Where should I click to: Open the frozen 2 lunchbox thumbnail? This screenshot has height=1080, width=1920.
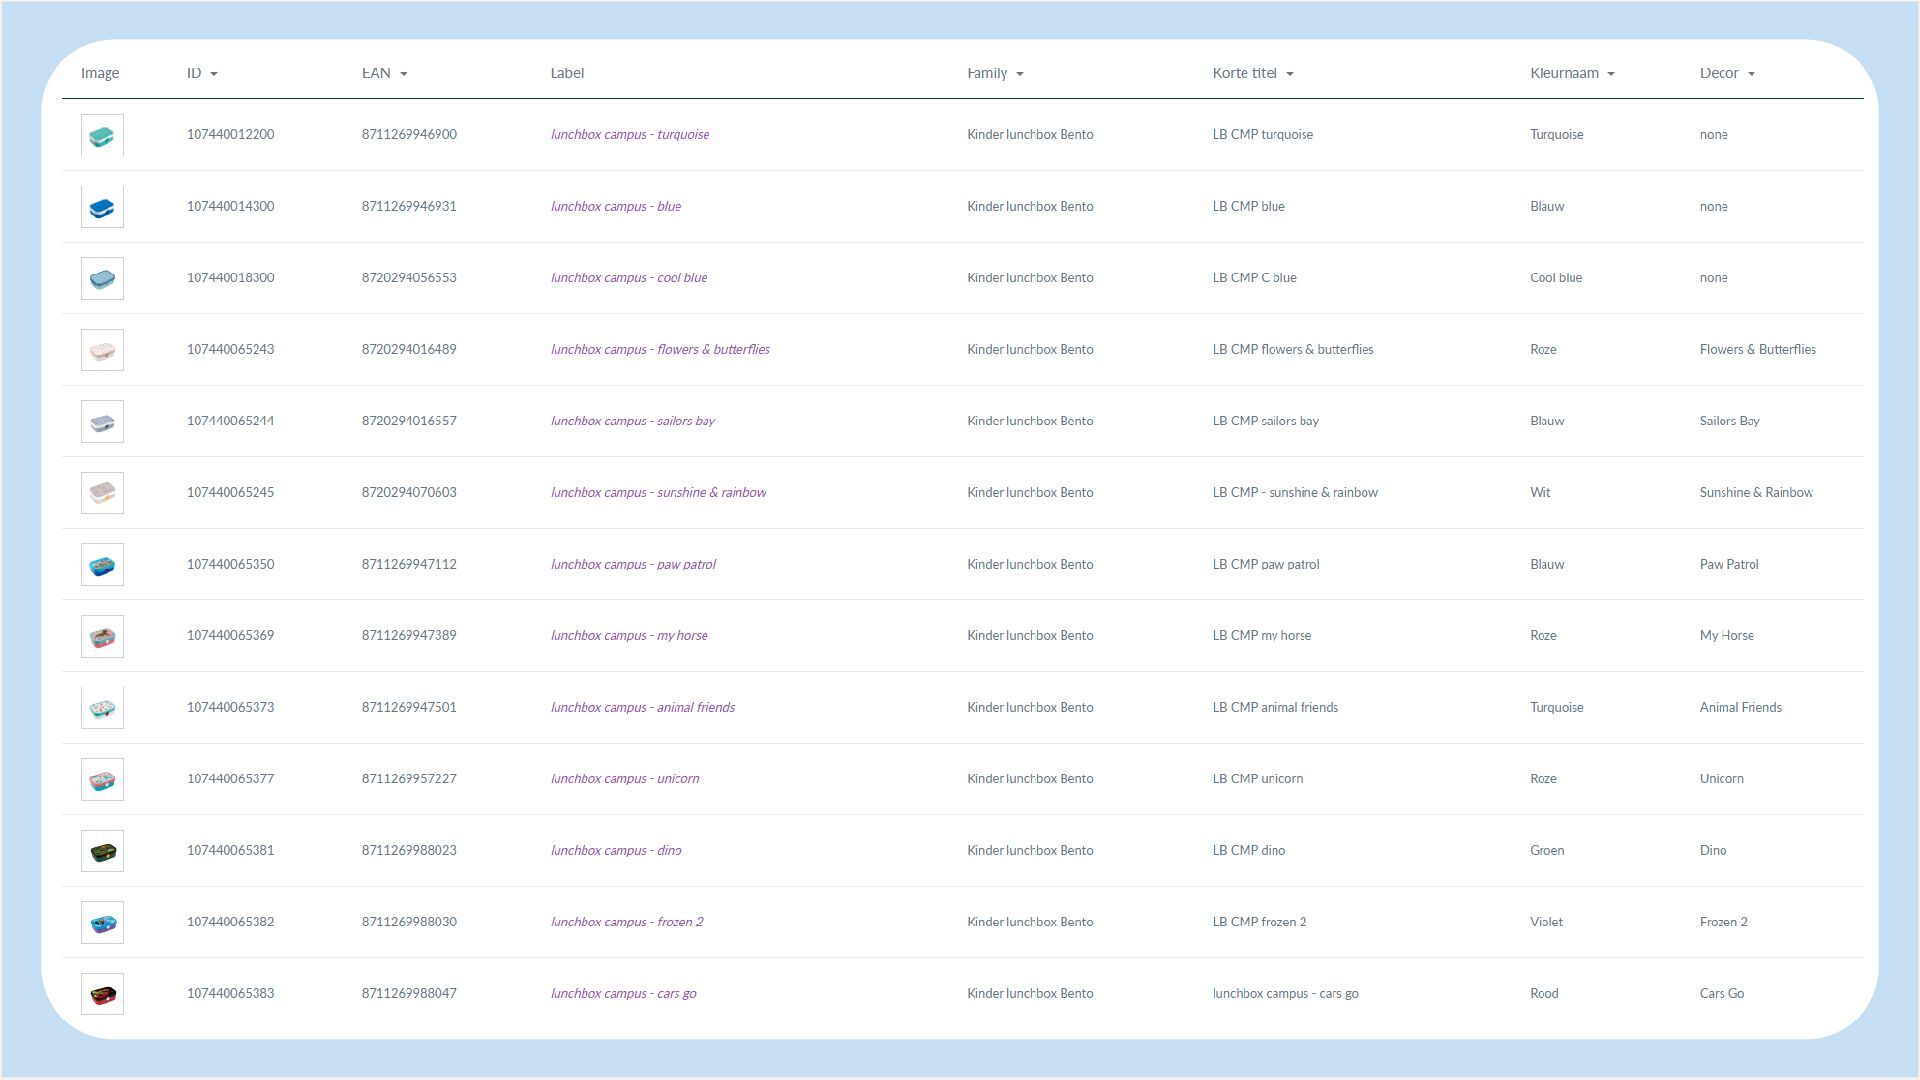click(x=102, y=922)
